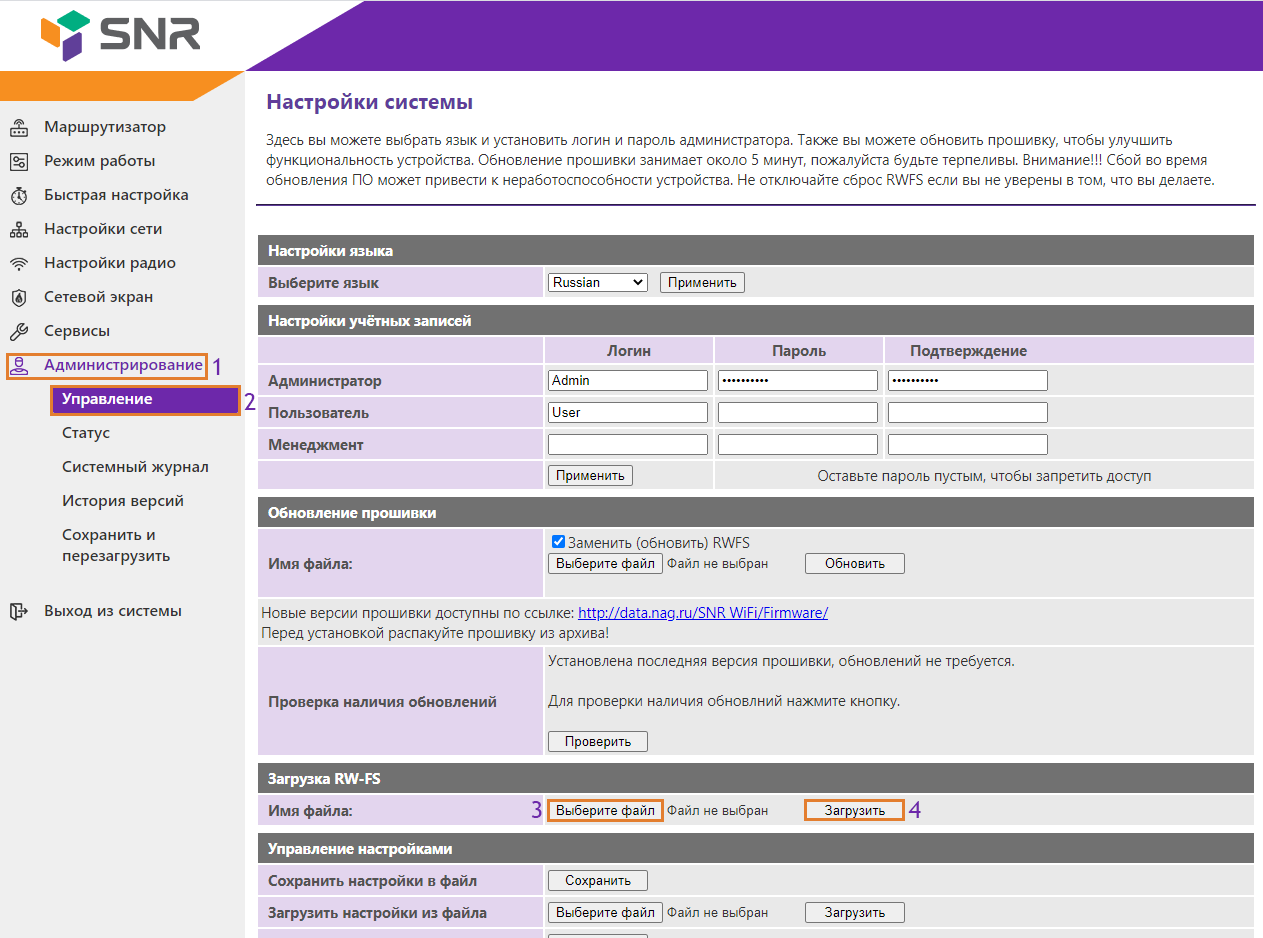Click the network icon for Настройки сети
The height and width of the screenshot is (938, 1263).
pos(19,230)
